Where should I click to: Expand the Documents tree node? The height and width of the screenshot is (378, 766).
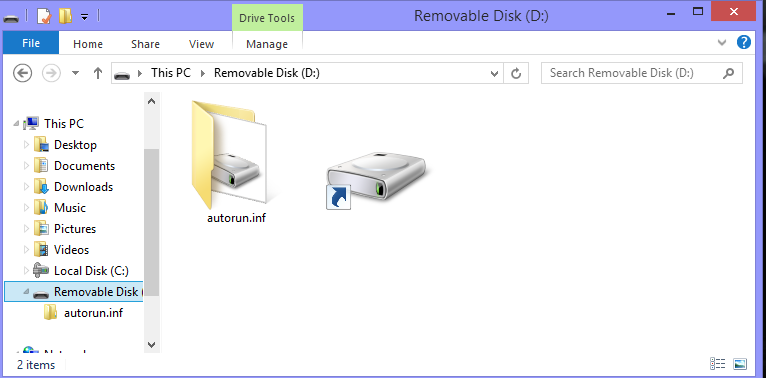(26, 166)
